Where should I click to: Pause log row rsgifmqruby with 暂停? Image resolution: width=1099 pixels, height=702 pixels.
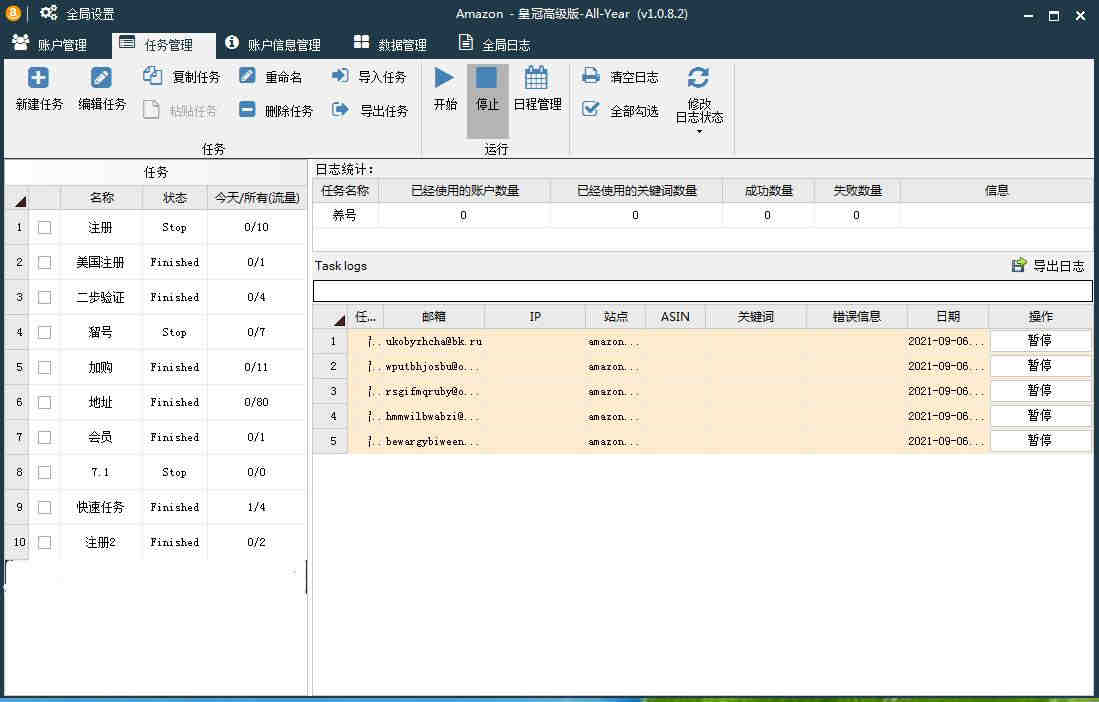pyautogui.click(x=1039, y=391)
